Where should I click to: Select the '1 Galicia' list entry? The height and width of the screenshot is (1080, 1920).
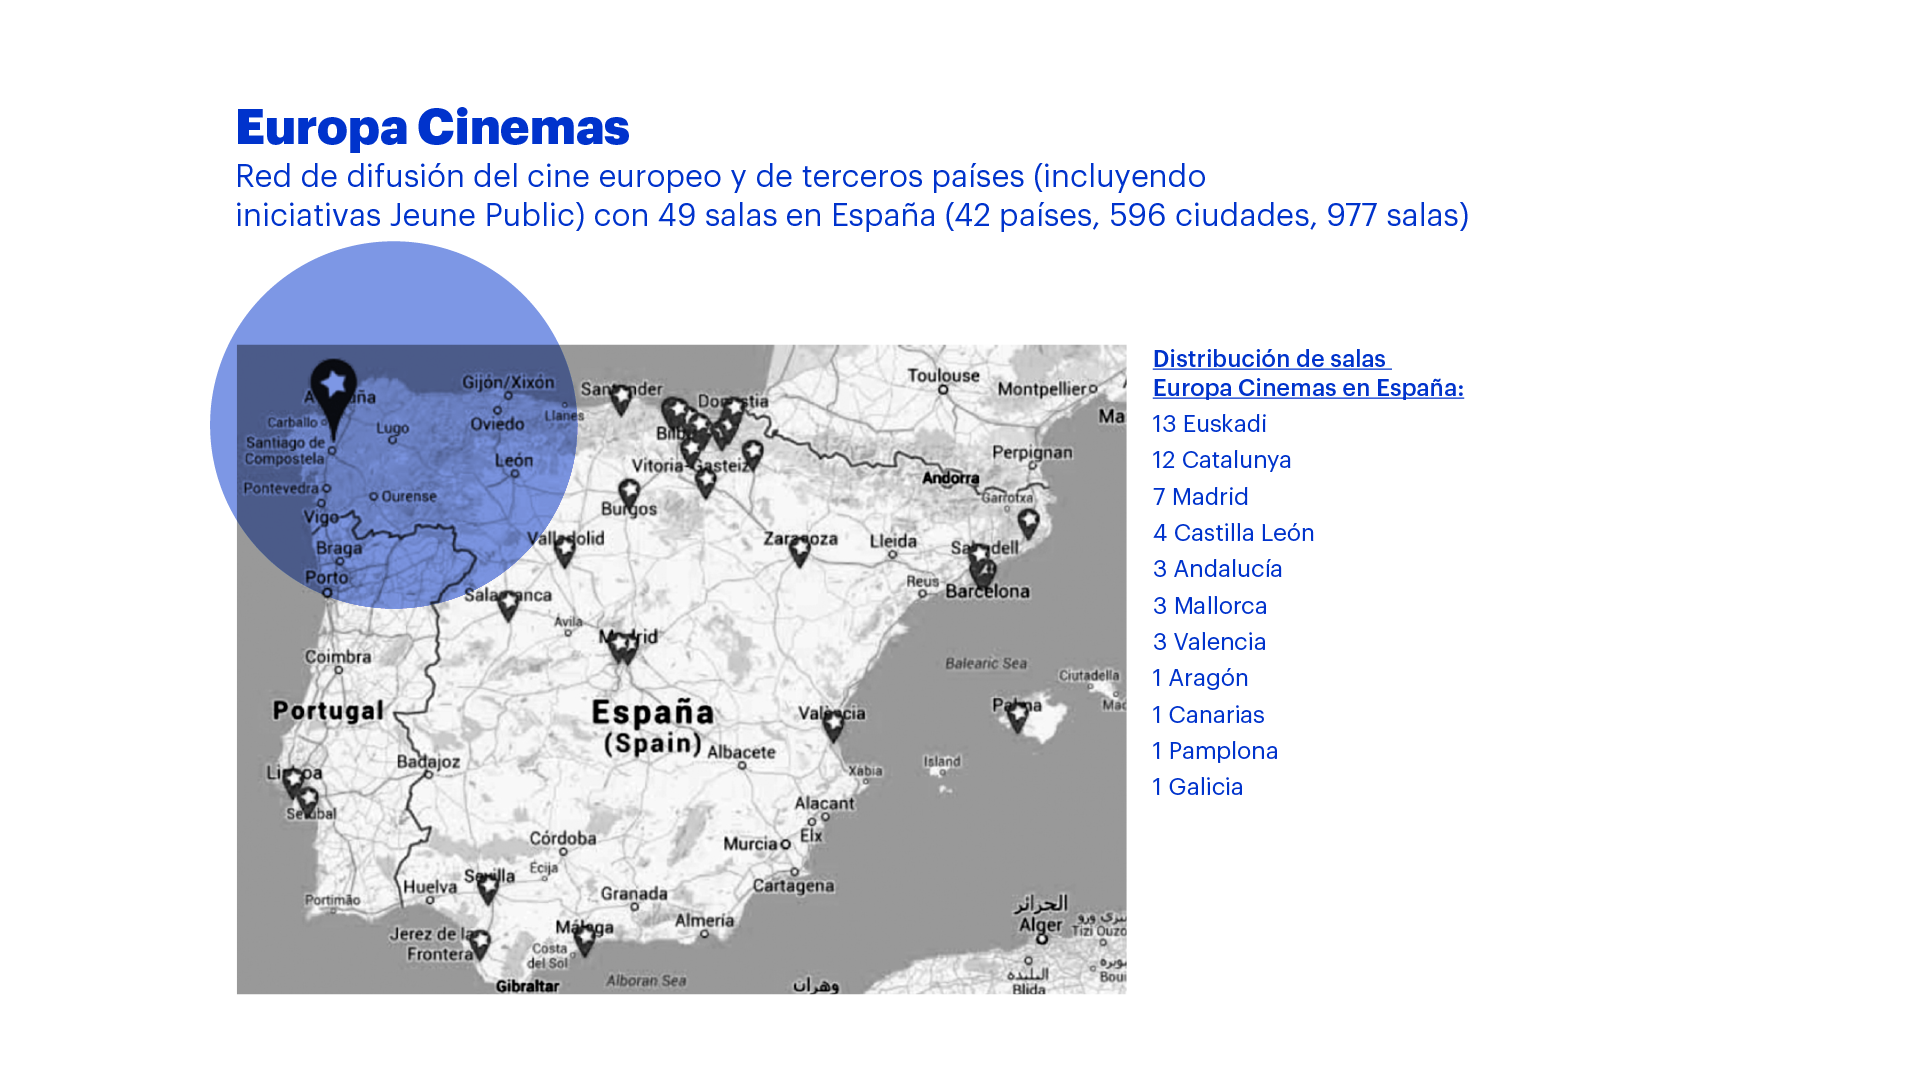[1197, 787]
